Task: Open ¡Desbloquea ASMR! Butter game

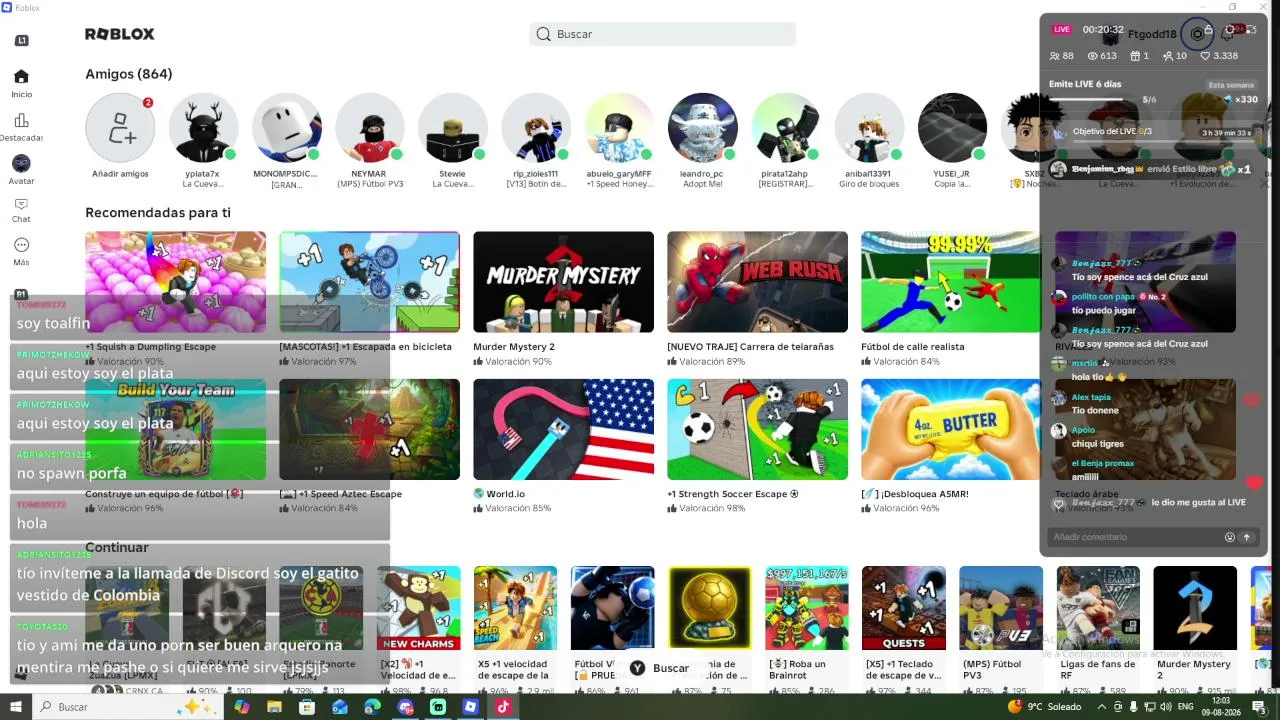Action: click(951, 429)
